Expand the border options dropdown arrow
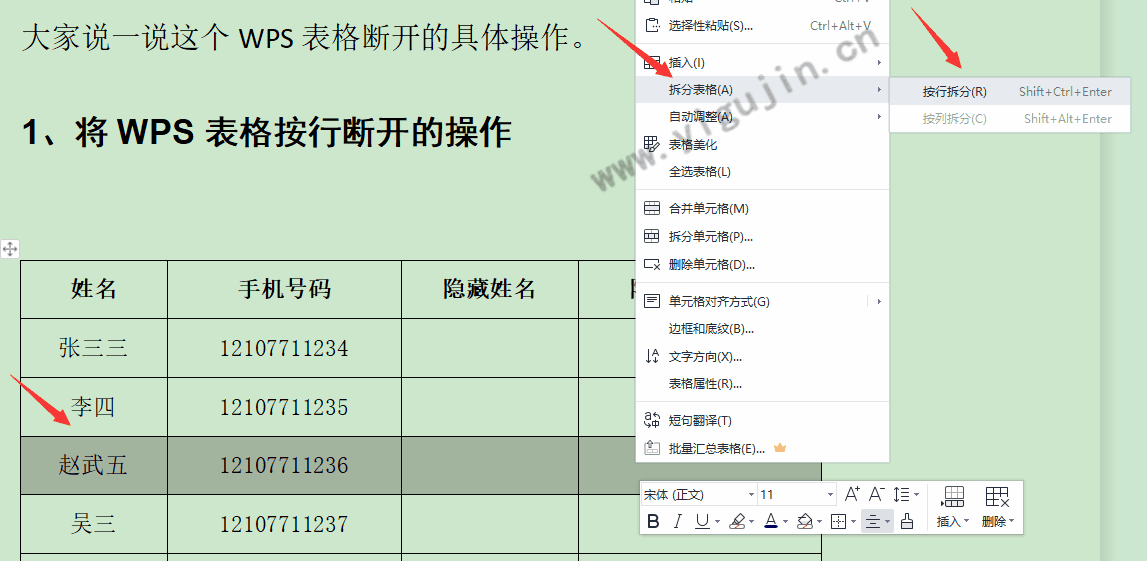Screen dimensions: 1147x561 pos(853,522)
